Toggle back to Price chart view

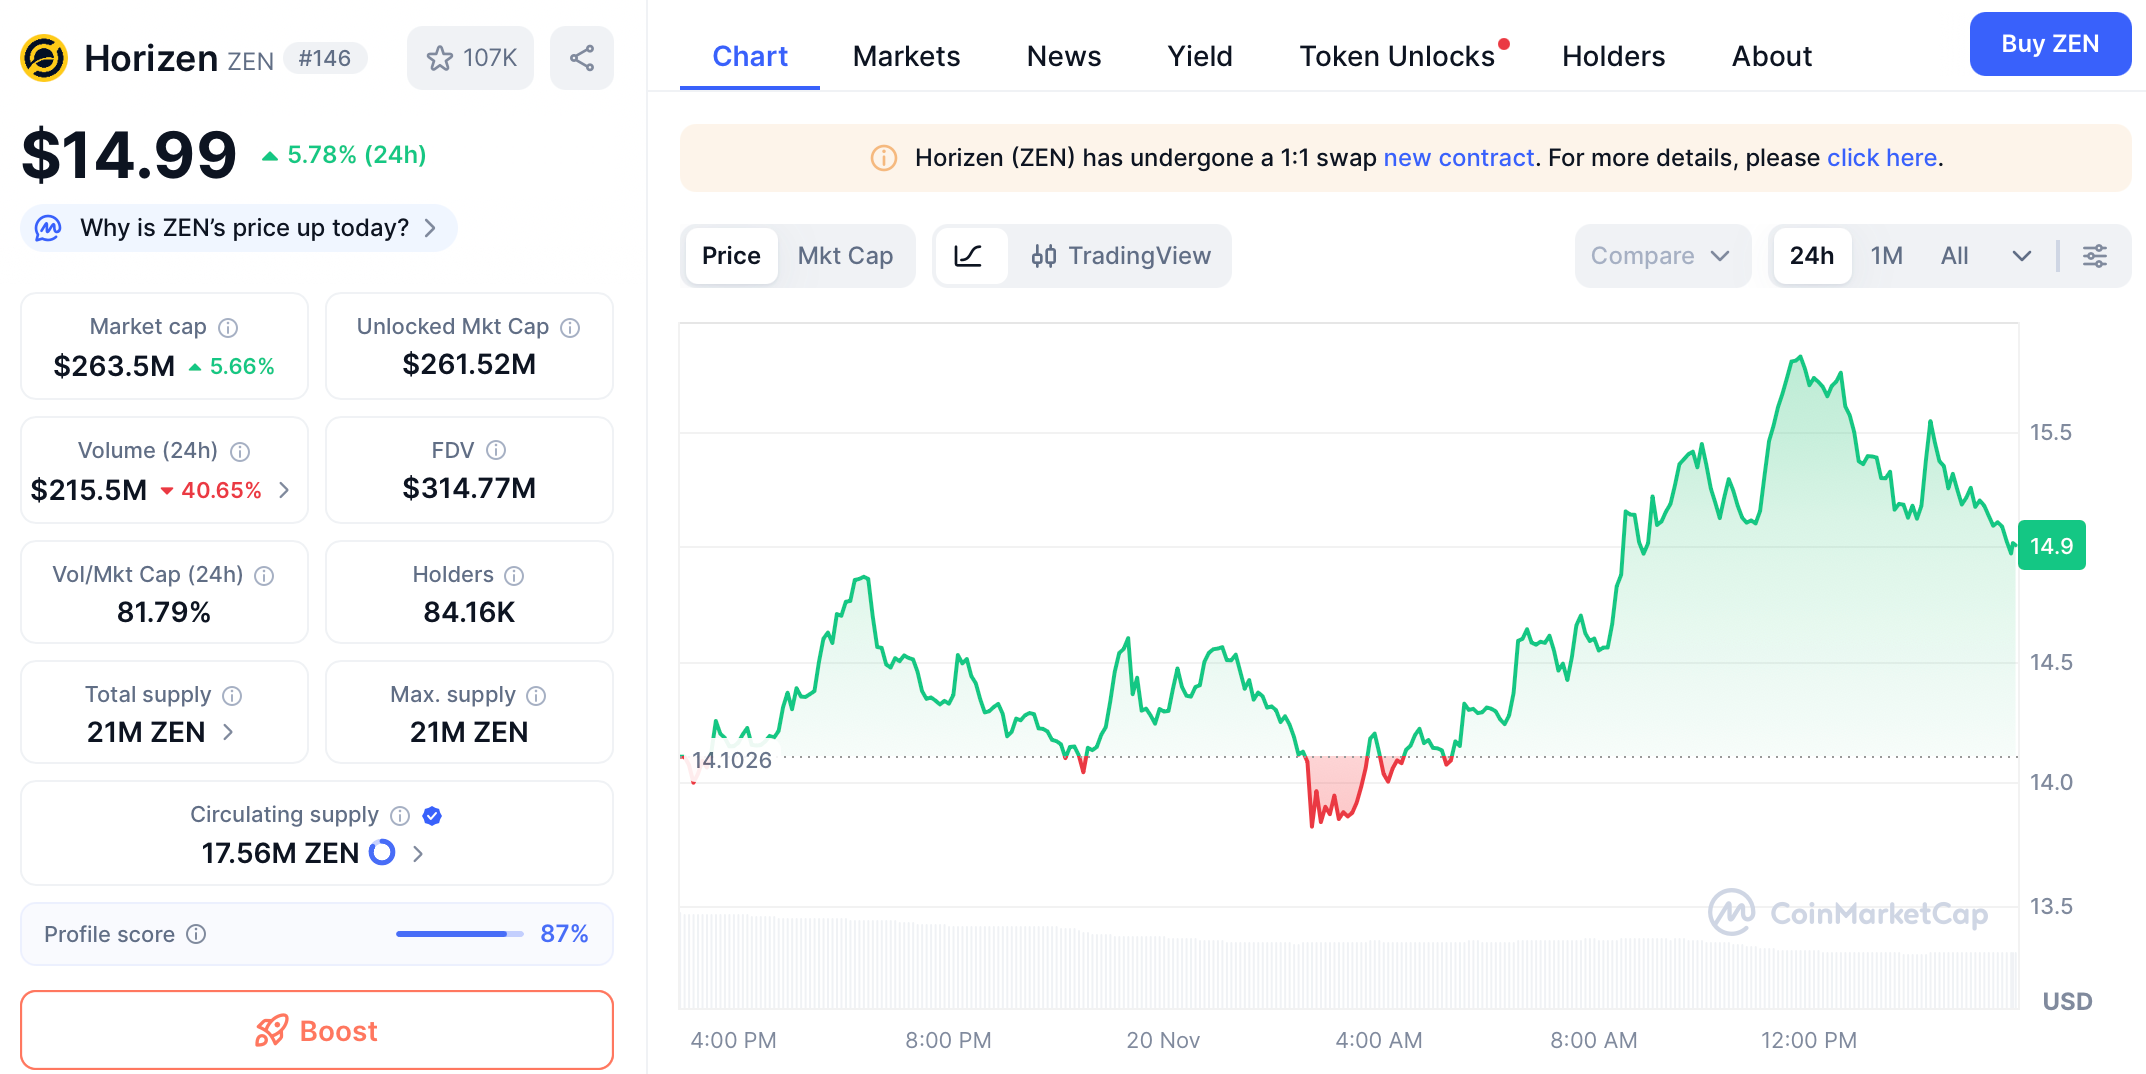click(x=731, y=256)
